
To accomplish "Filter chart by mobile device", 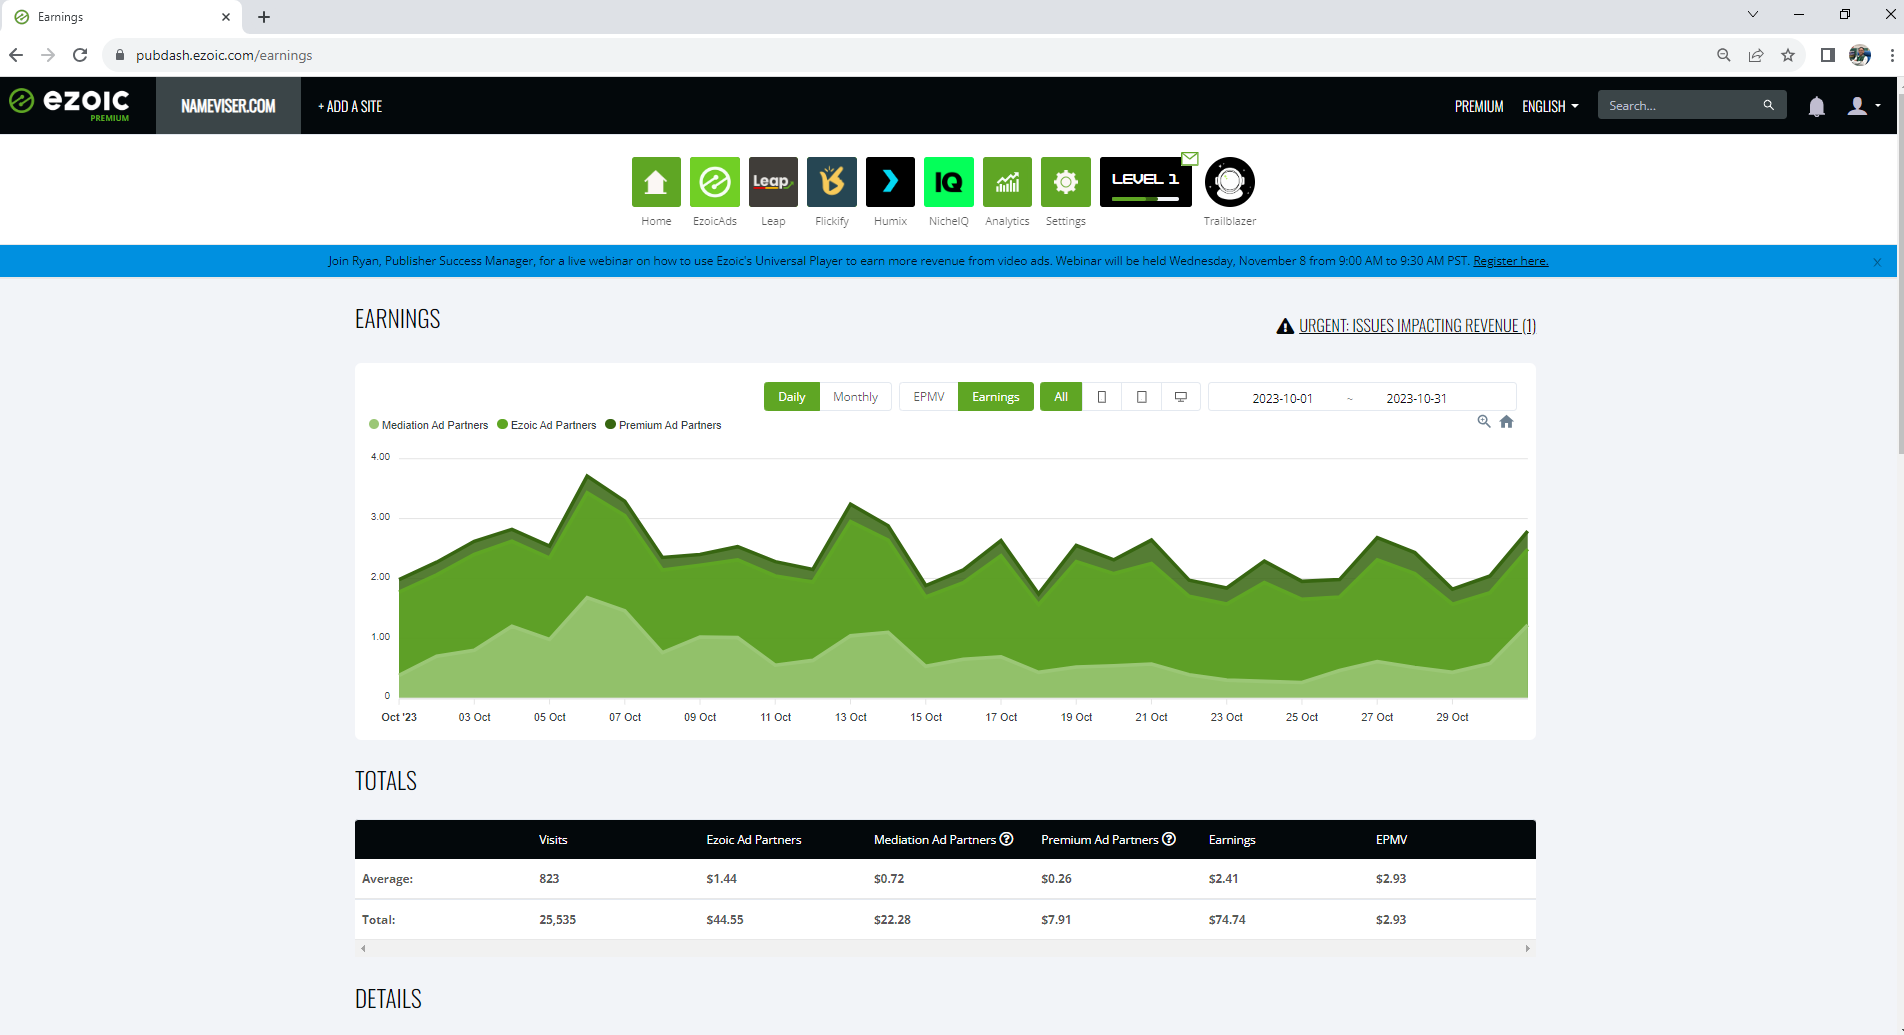I will coord(1102,397).
